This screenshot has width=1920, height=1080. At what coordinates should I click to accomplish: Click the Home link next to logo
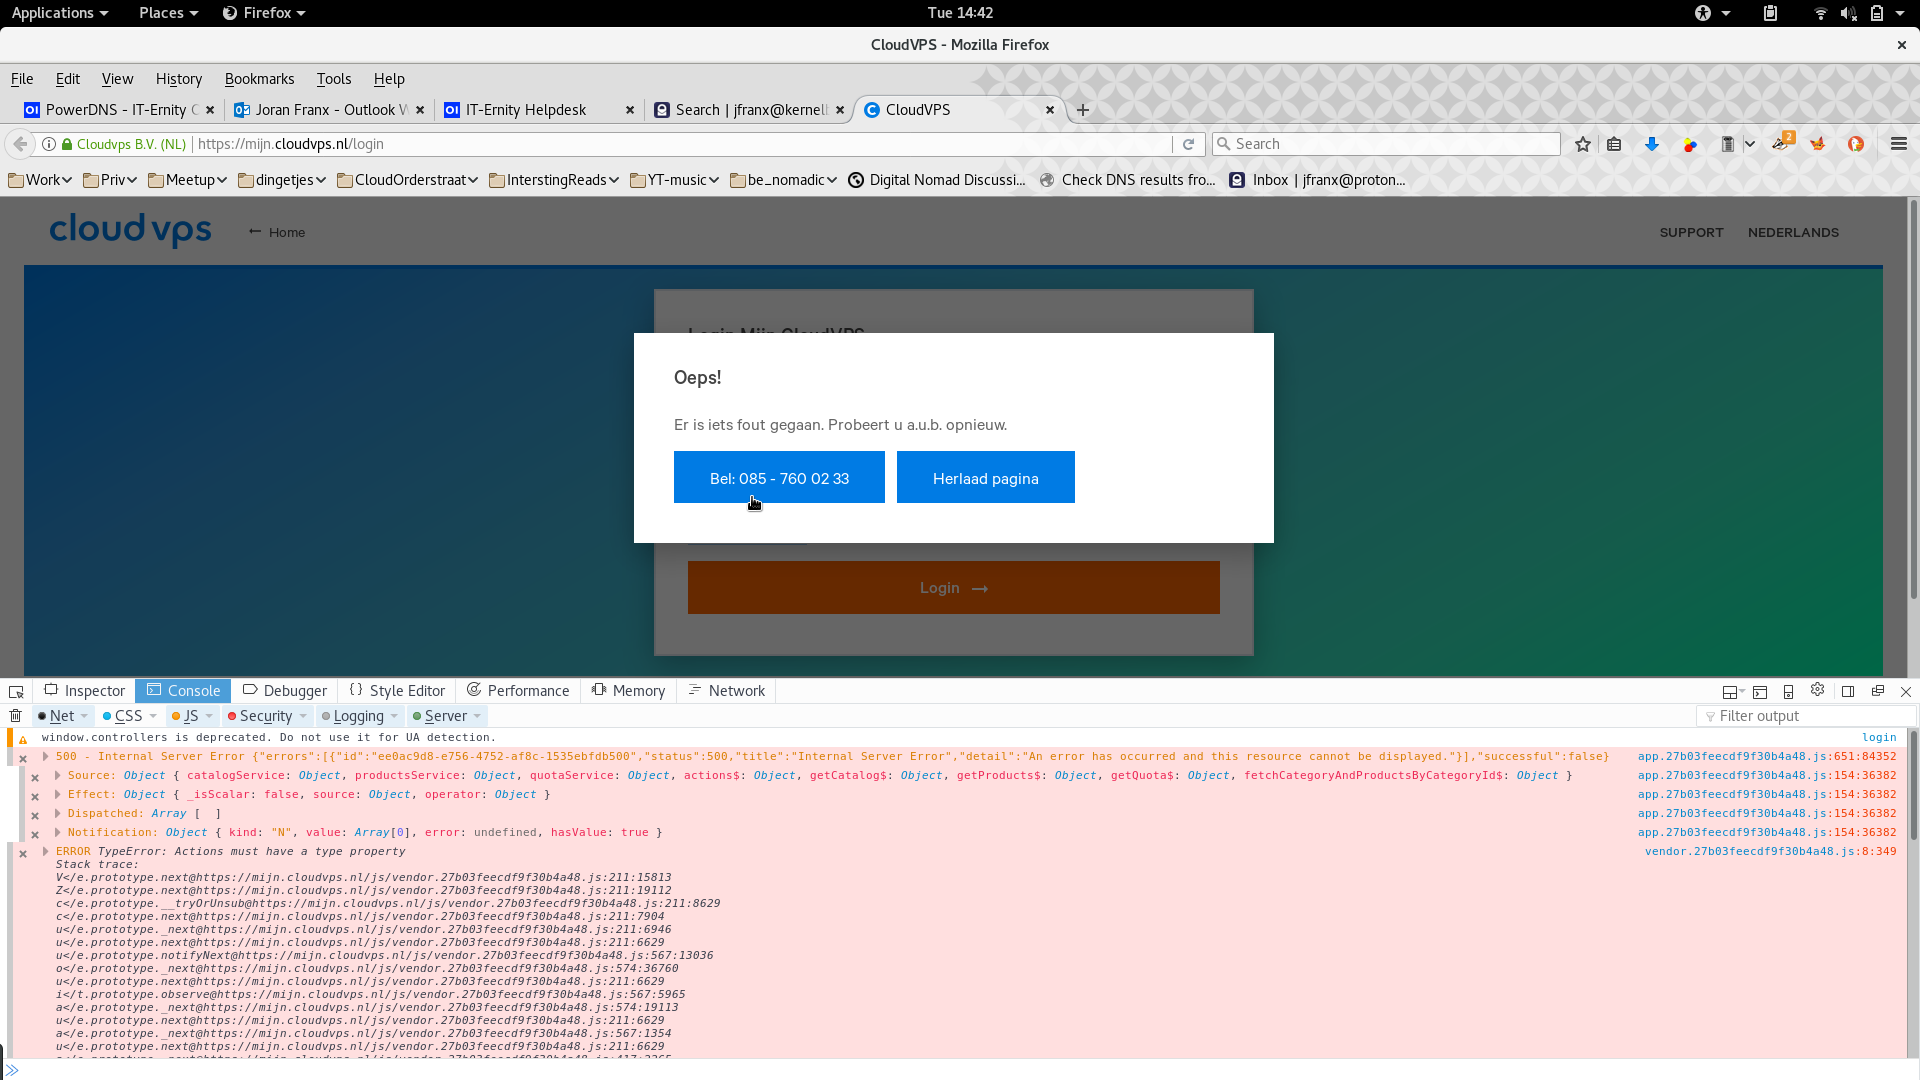click(277, 233)
